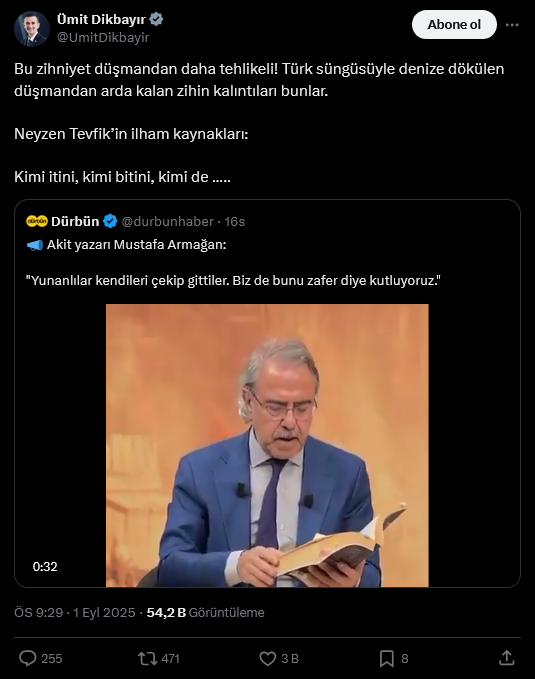Click the reply speech bubble icon
Screen dimensions: 535x679
click(x=28, y=658)
